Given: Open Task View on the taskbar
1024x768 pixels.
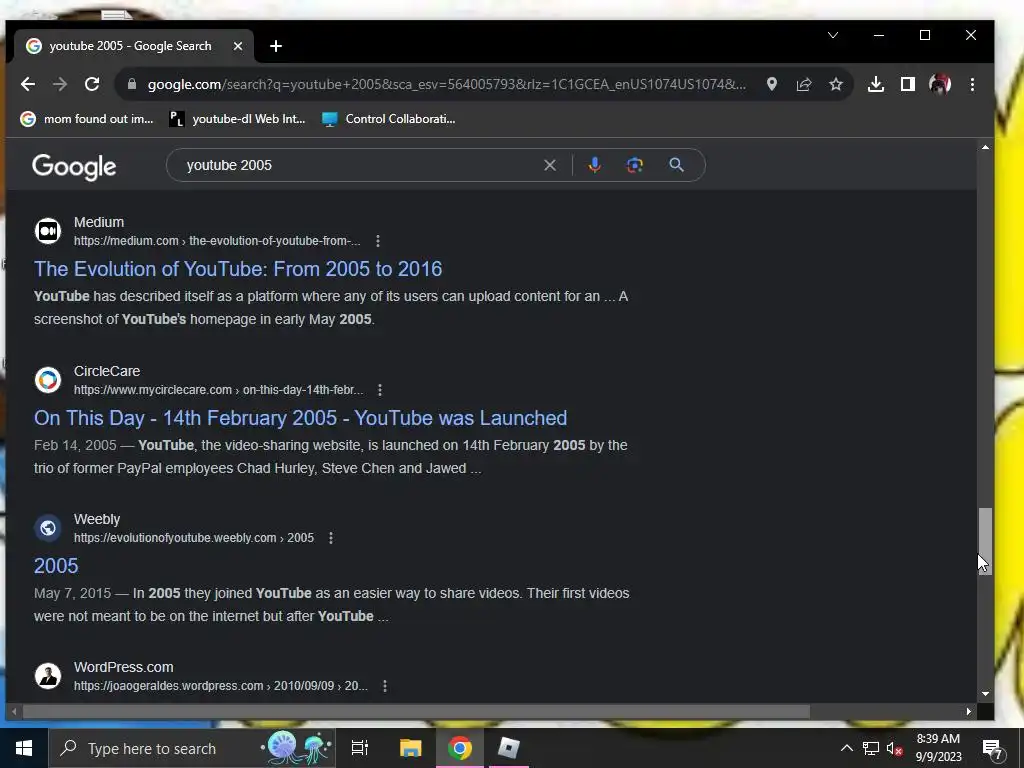Looking at the screenshot, I should [360, 748].
